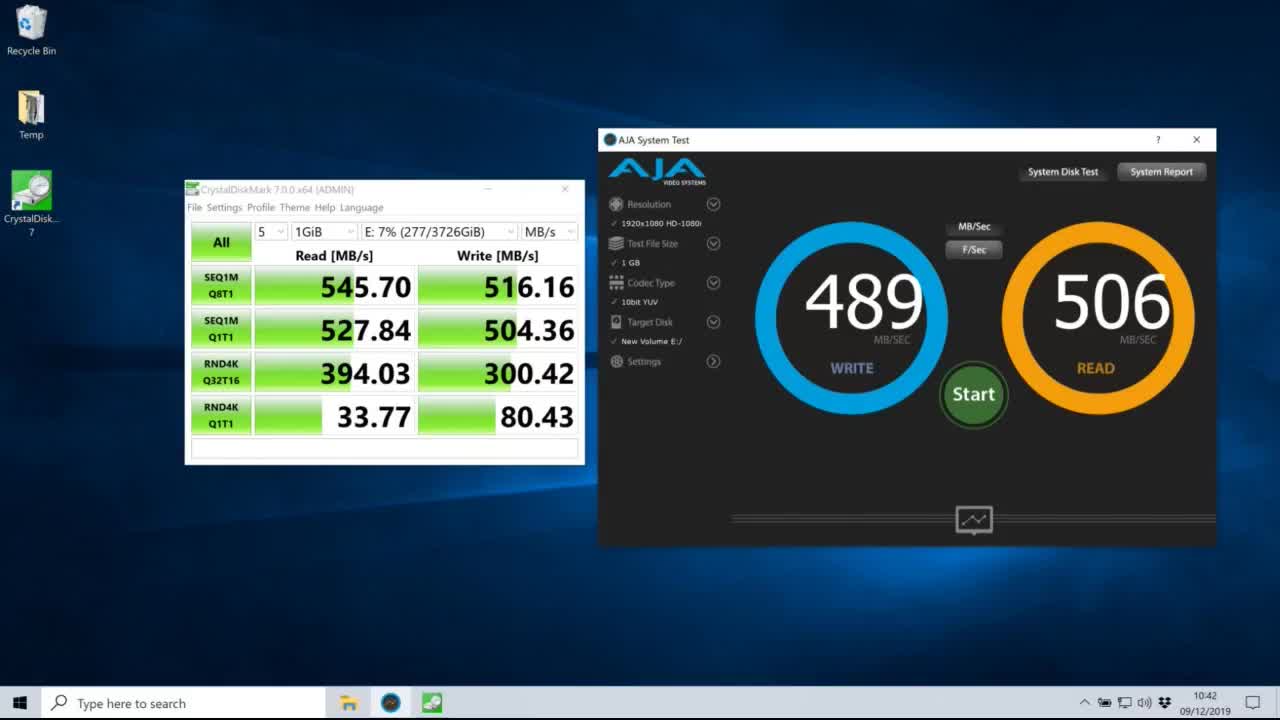Open the Language menu in CrystalDiskMark
This screenshot has height=720, width=1280.
tap(361, 207)
